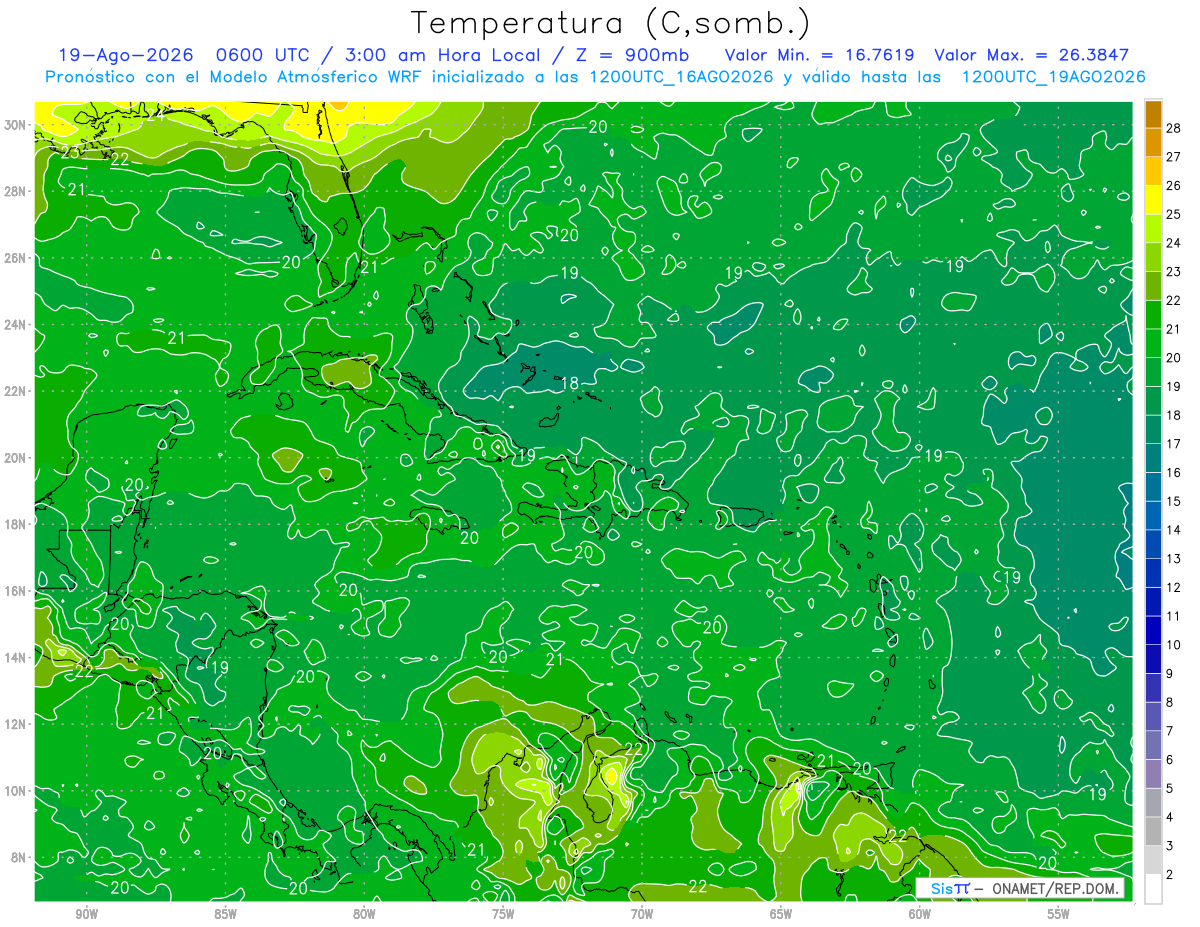The image size is (1200, 927).
Task: Click the '75W' longitude axis label
Action: click(x=503, y=914)
